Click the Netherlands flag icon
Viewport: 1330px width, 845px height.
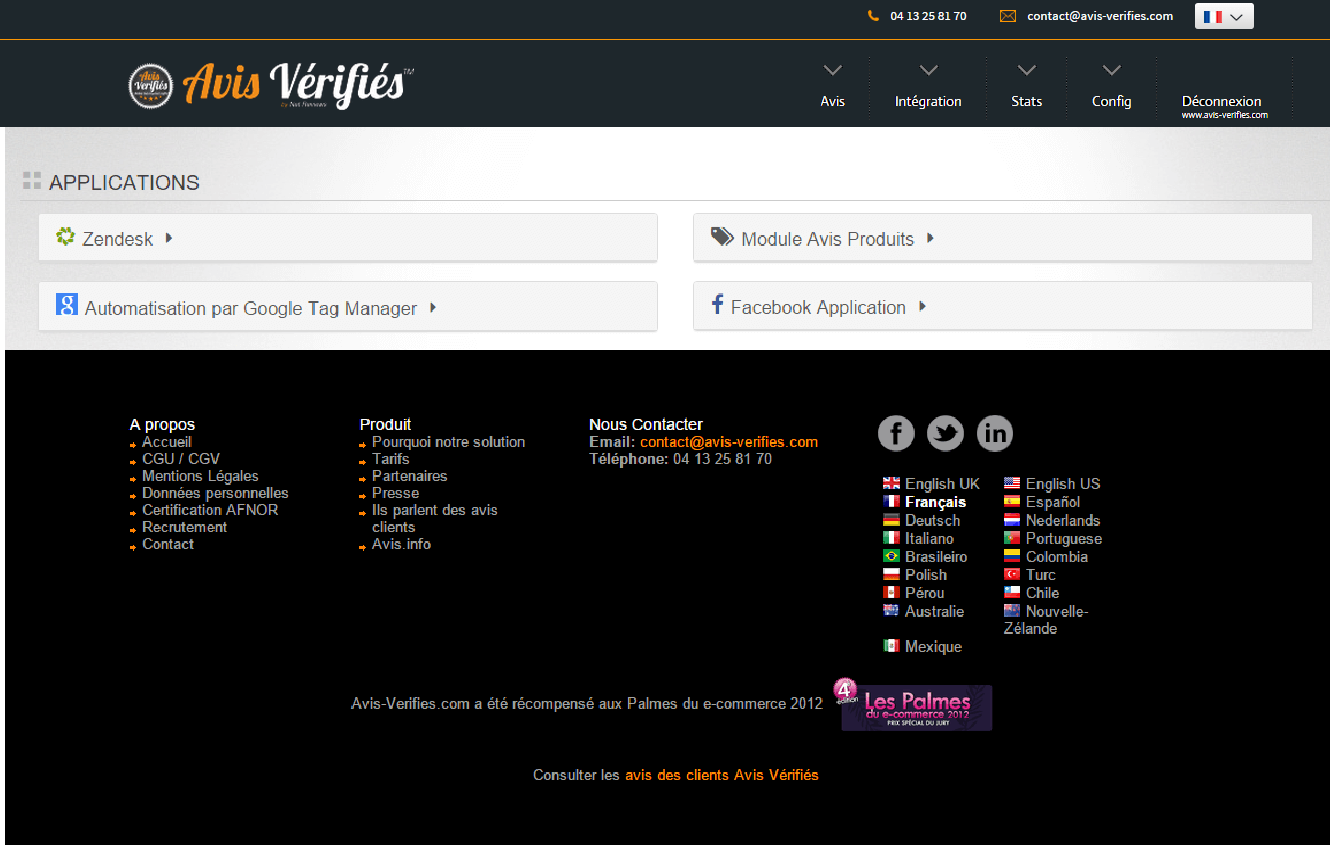point(1012,520)
